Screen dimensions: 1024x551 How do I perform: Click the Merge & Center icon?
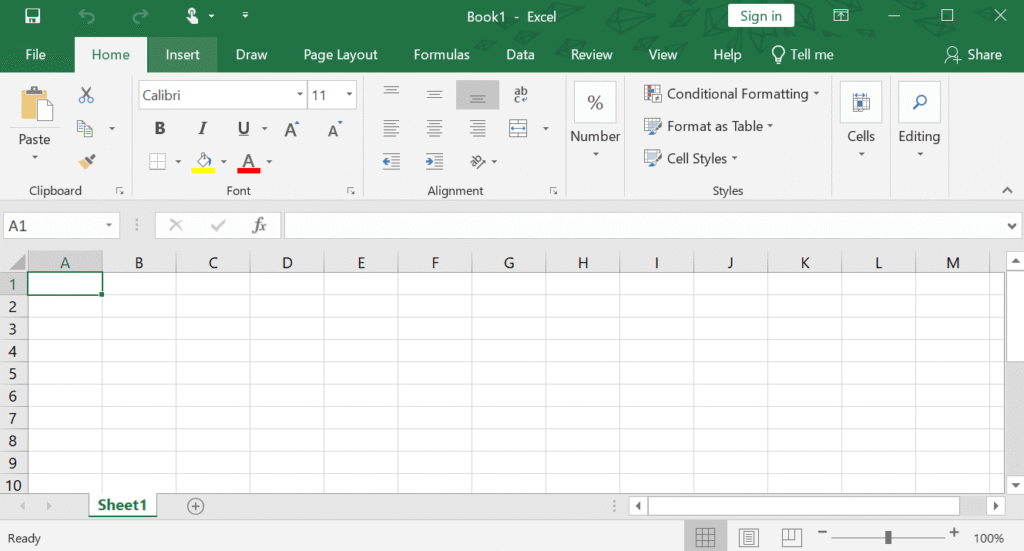[518, 128]
